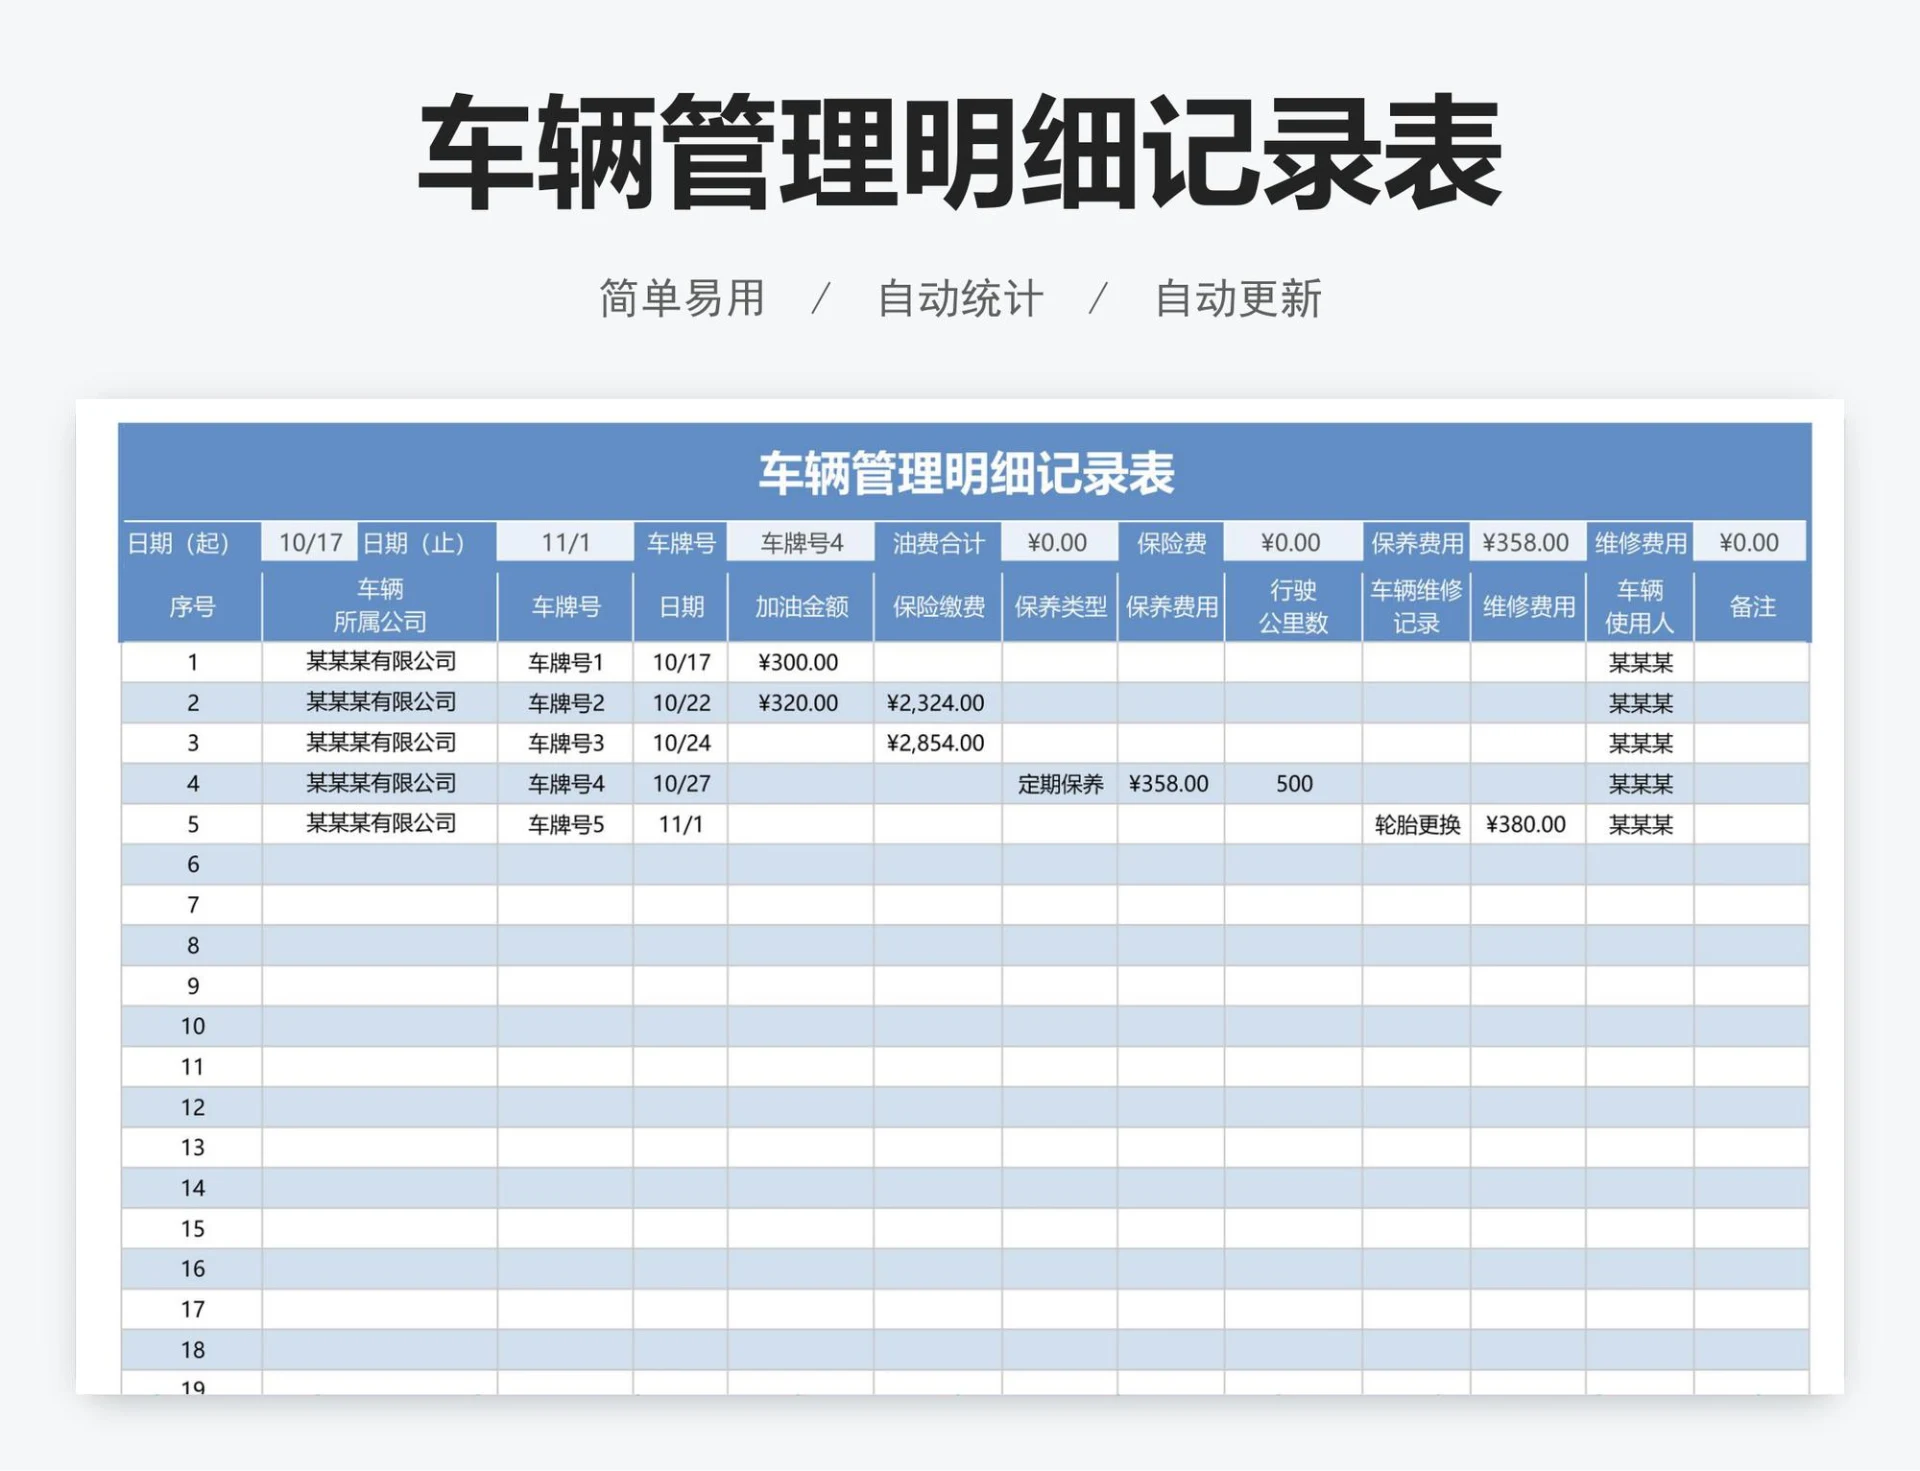
Task: Select the 定期保养 cell in row 4
Action: coord(1060,784)
